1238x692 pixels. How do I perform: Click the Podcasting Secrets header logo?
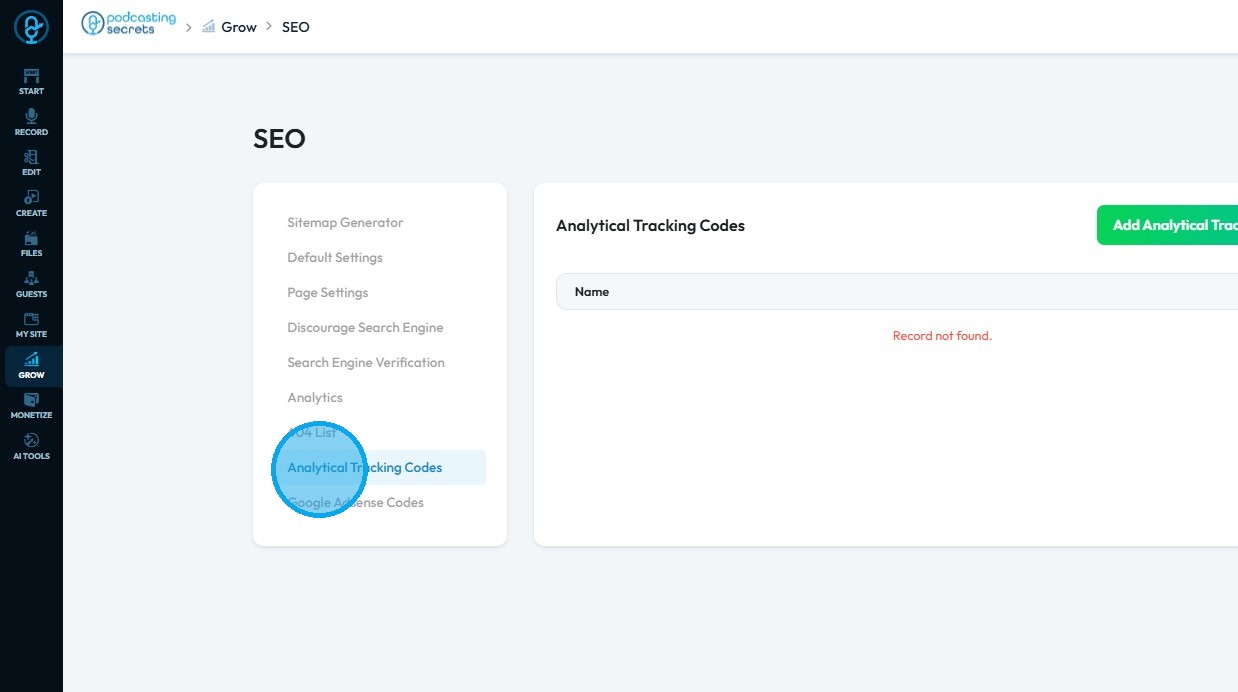pos(128,23)
